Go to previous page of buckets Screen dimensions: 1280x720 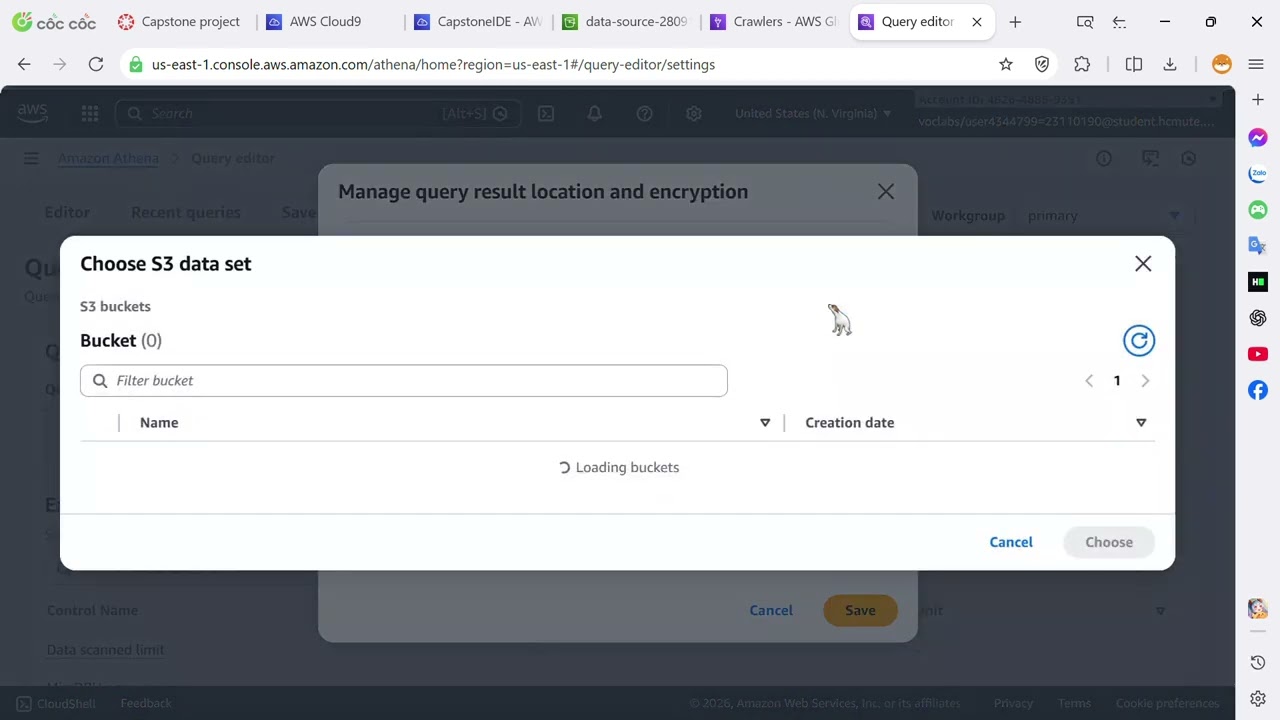click(x=1089, y=381)
